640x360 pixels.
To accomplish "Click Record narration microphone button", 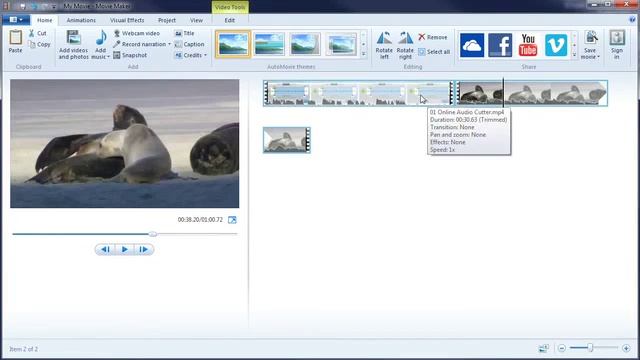I will 139,44.
